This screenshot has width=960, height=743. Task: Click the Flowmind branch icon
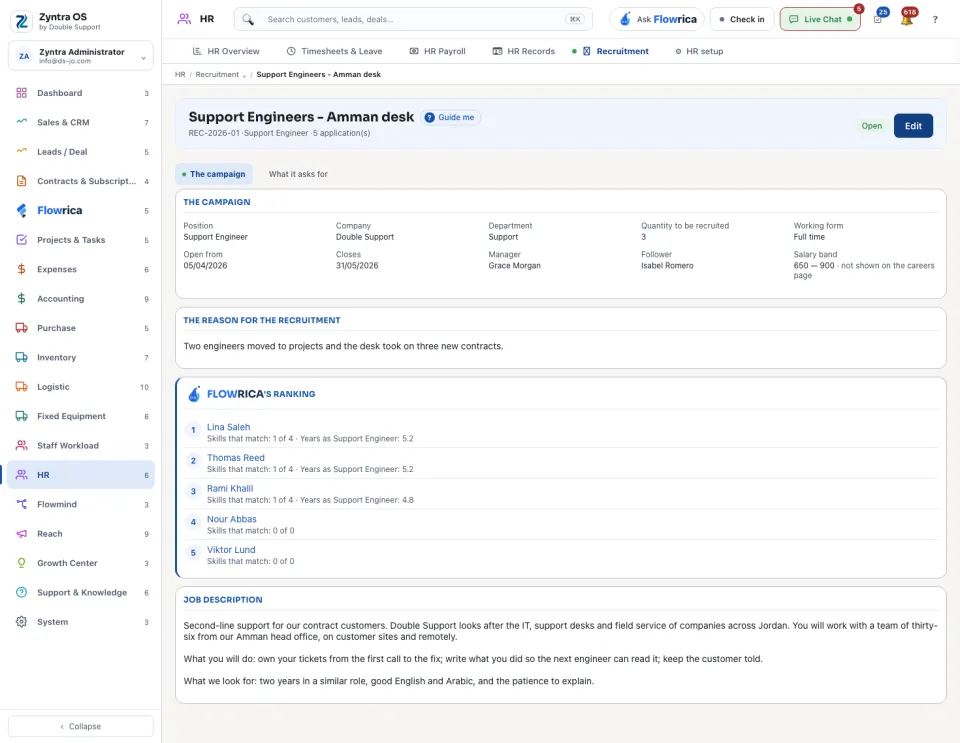tap(21, 504)
